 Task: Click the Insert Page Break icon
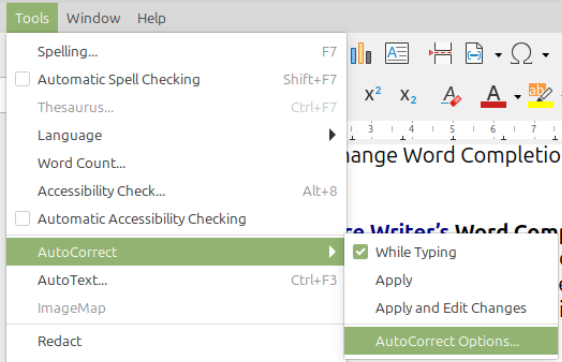point(440,53)
